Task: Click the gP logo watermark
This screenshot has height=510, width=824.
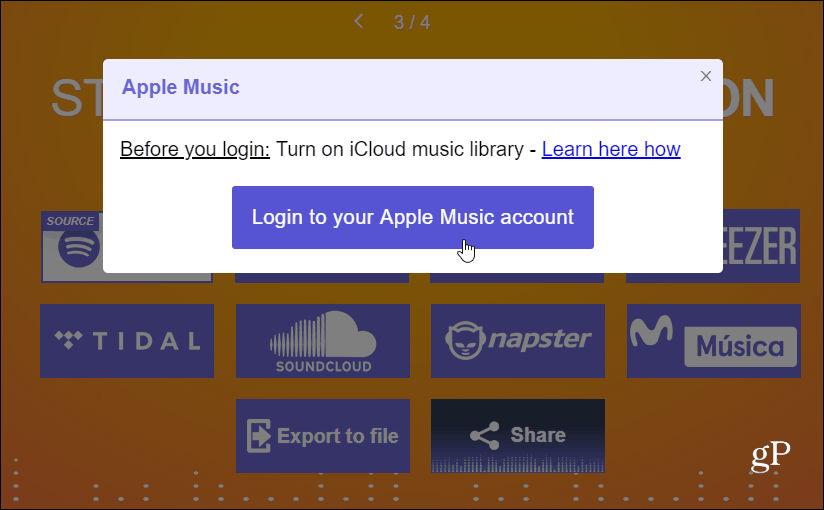Action: [770, 455]
